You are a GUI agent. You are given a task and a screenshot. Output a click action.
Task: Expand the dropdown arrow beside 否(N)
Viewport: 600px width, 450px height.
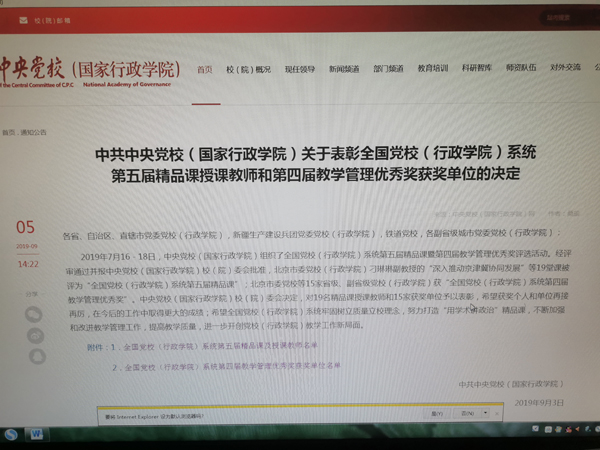pyautogui.click(x=485, y=413)
